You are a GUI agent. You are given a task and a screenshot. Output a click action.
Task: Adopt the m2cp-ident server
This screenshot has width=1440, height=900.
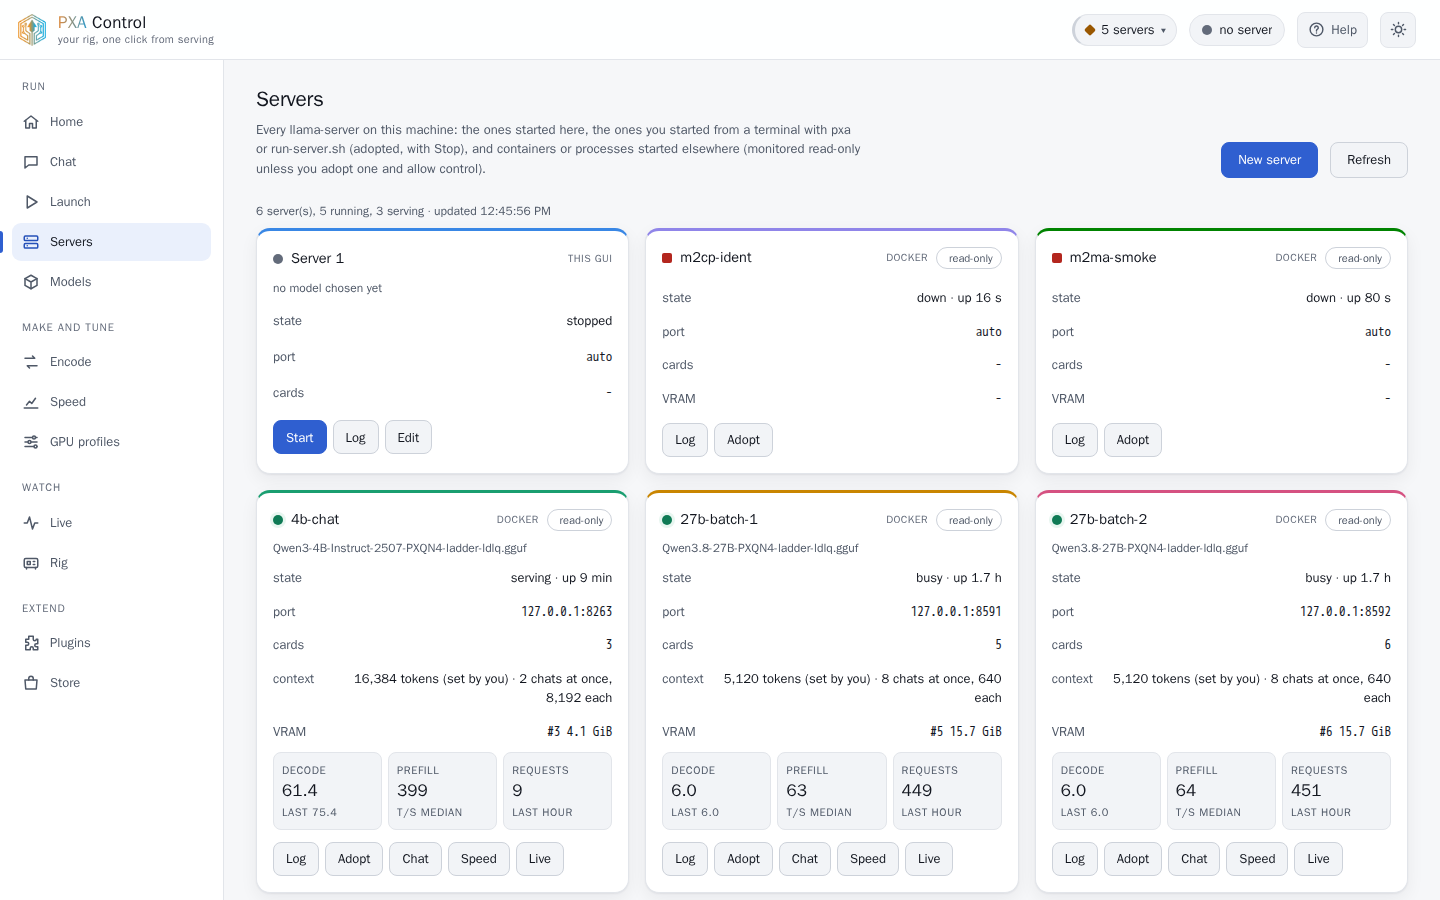point(743,440)
